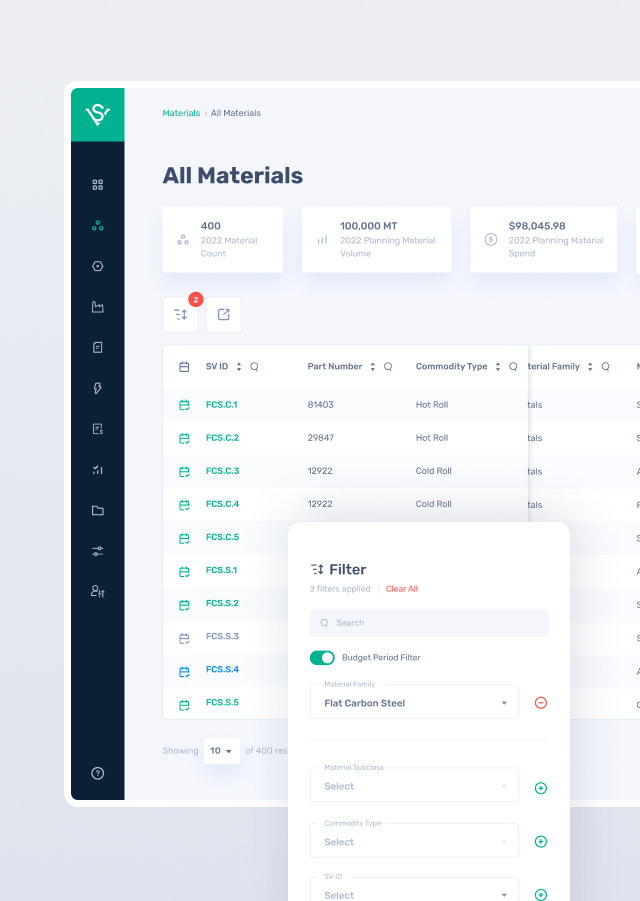Open the FCS.S.5 material link

click(222, 703)
